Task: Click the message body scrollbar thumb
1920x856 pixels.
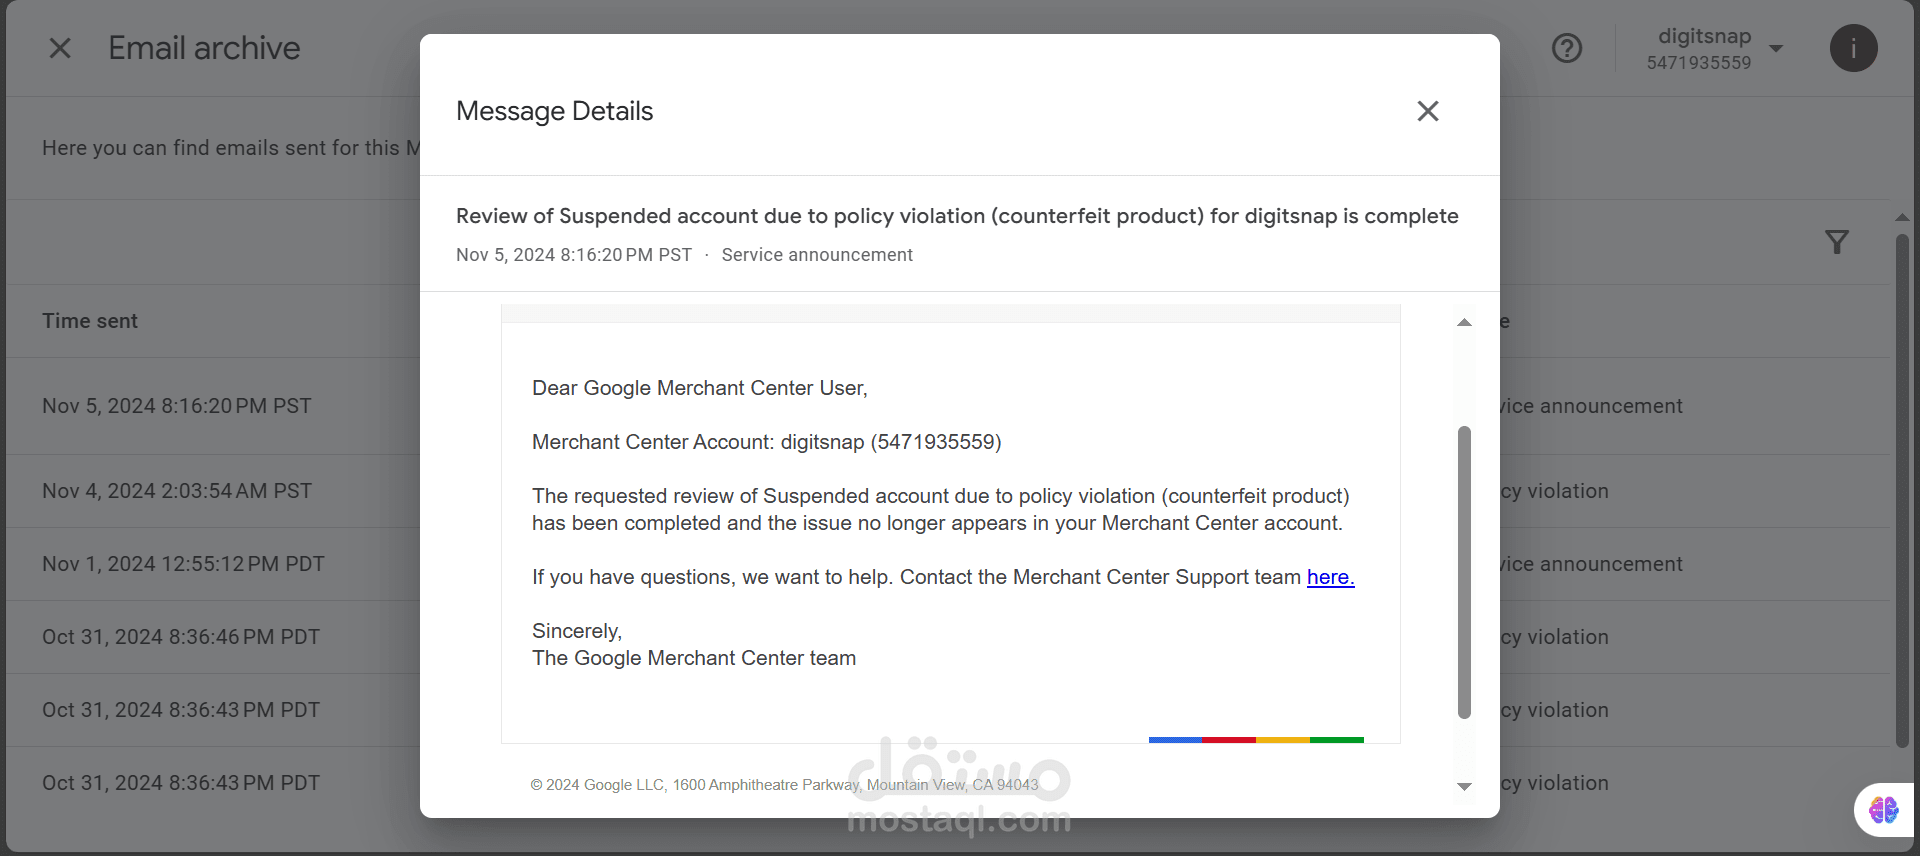Action: [1464, 572]
